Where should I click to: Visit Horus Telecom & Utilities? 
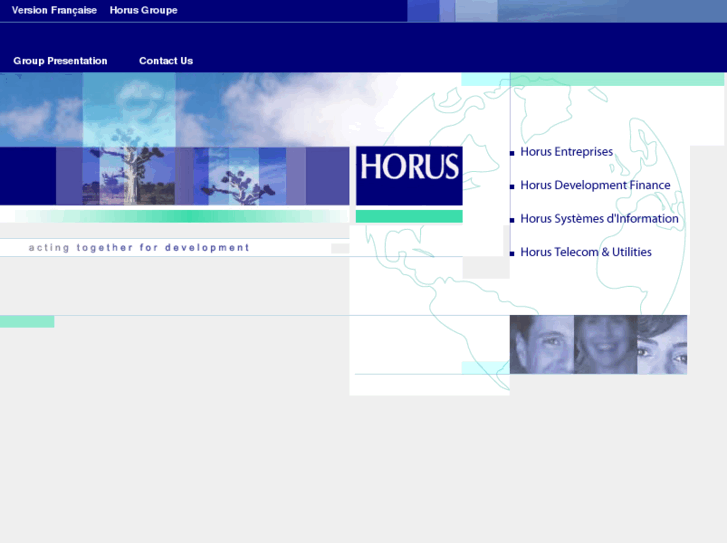click(x=586, y=252)
